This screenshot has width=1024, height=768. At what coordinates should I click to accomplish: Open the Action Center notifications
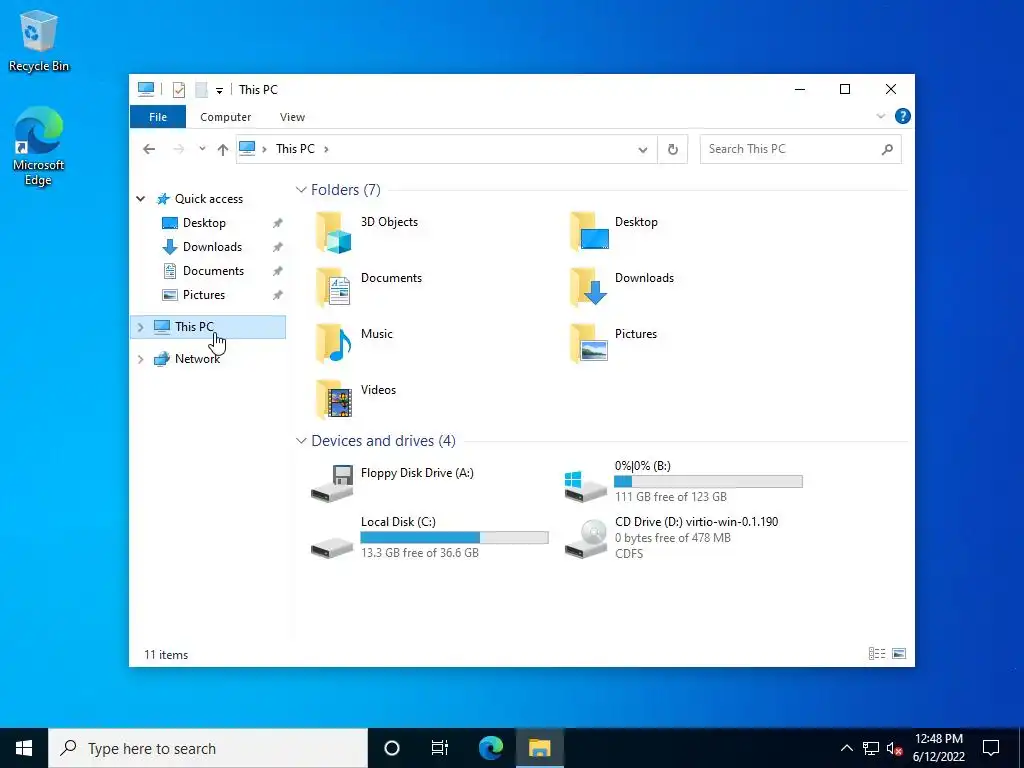pyautogui.click(x=991, y=748)
